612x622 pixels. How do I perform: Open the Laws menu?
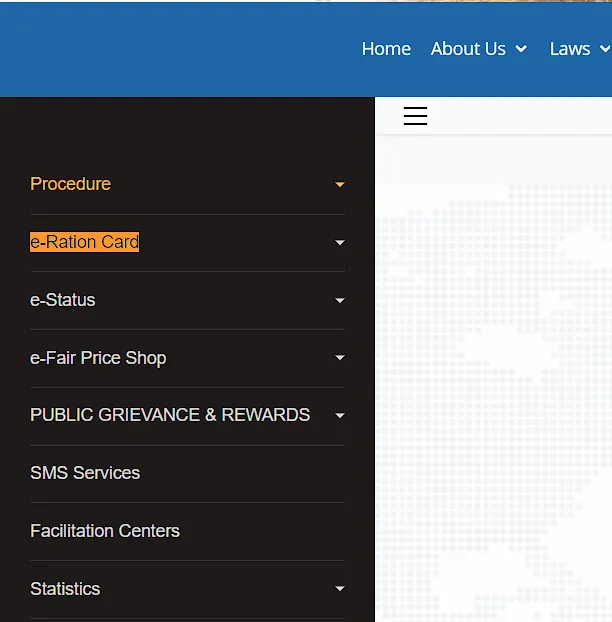[x=570, y=49]
